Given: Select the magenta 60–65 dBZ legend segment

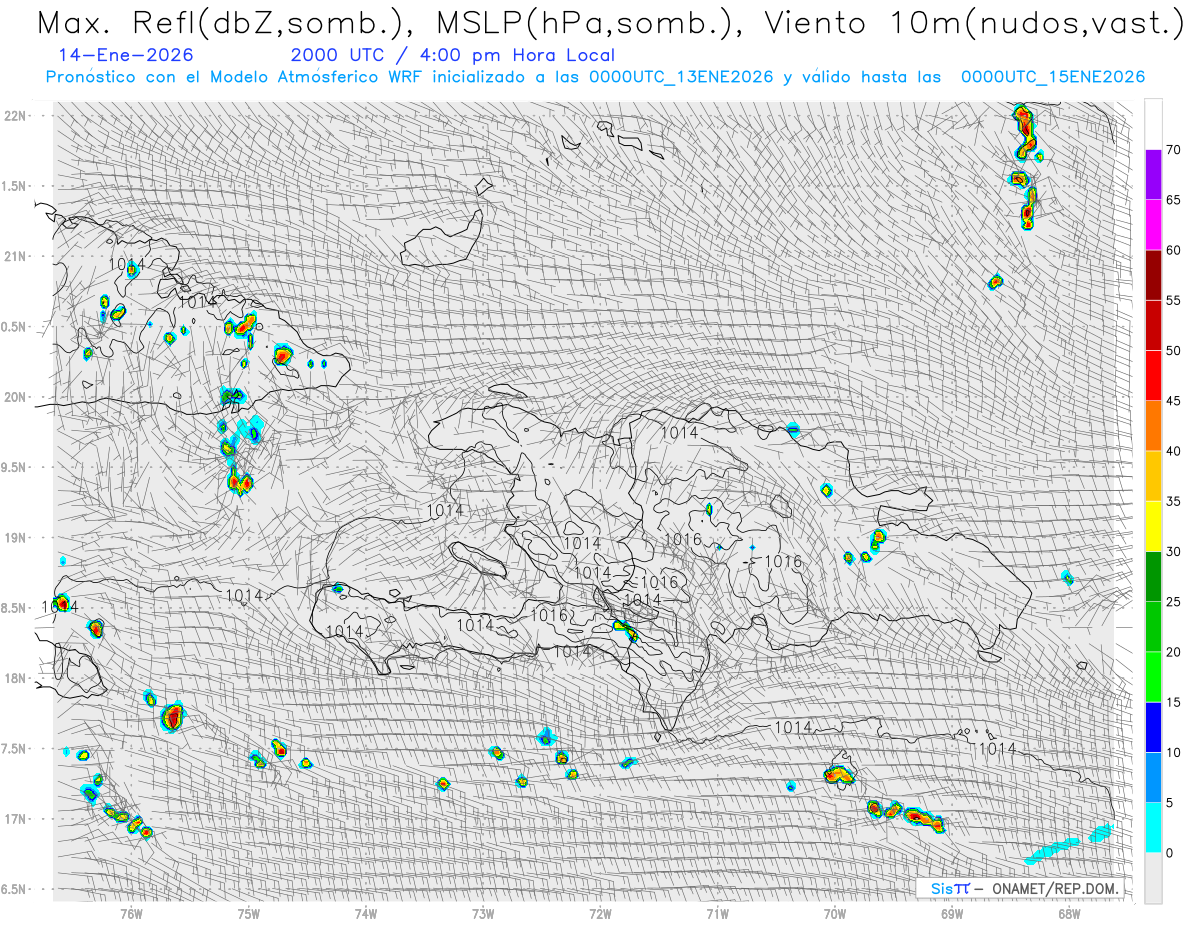Looking at the screenshot, I should click(x=1153, y=225).
